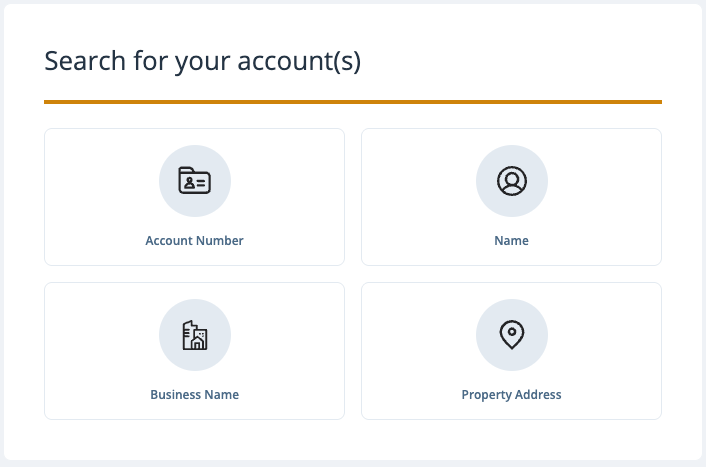This screenshot has width=706, height=467.
Task: Select the Account Number search card
Action: point(195,197)
